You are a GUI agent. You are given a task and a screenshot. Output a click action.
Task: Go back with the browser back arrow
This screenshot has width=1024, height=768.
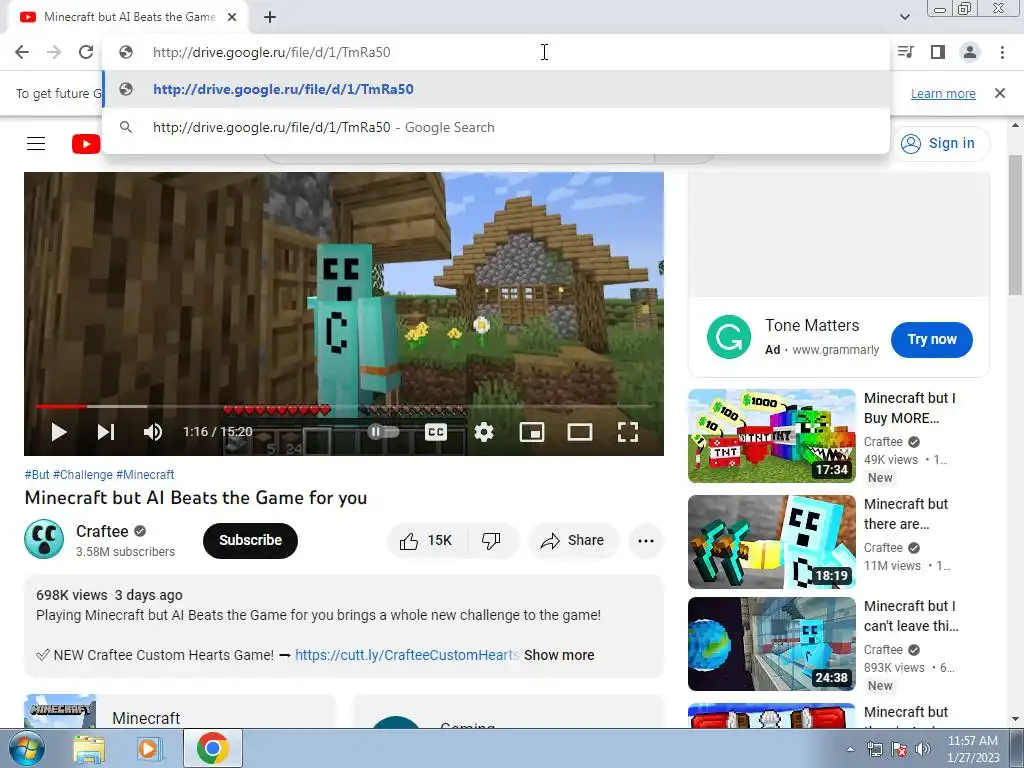tap(22, 52)
